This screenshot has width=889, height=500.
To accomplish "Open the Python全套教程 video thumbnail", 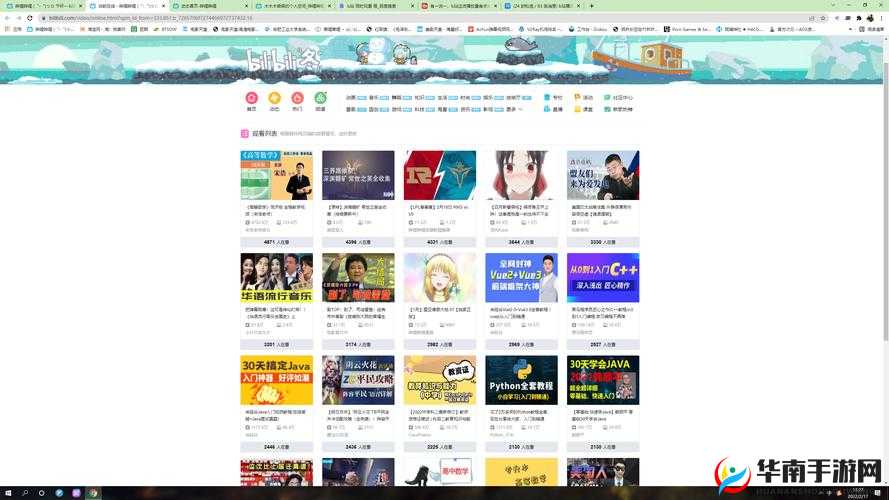I will (521, 380).
